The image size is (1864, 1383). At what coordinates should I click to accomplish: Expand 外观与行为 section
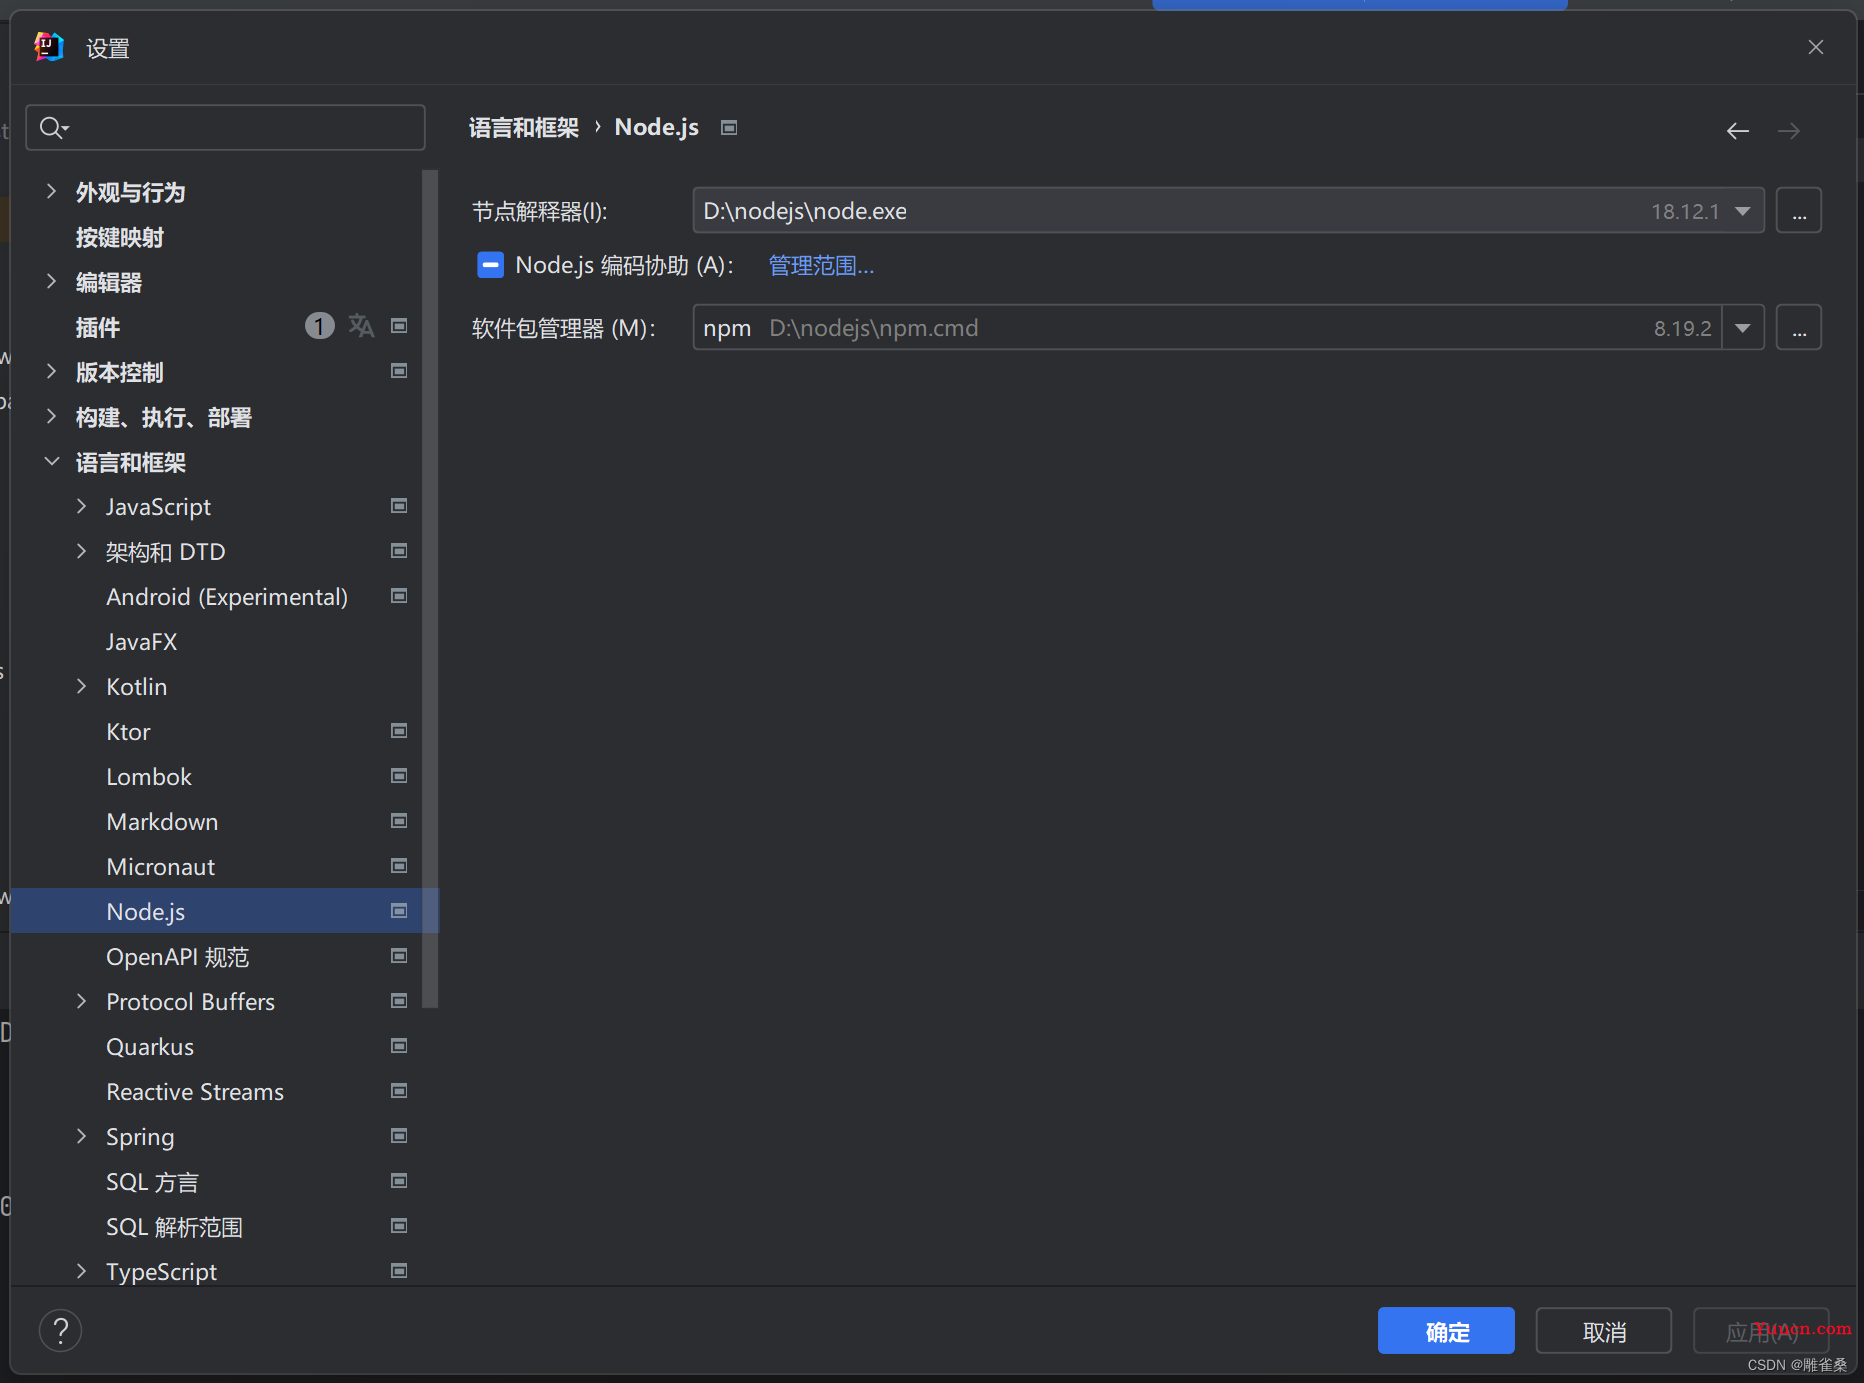pos(51,191)
